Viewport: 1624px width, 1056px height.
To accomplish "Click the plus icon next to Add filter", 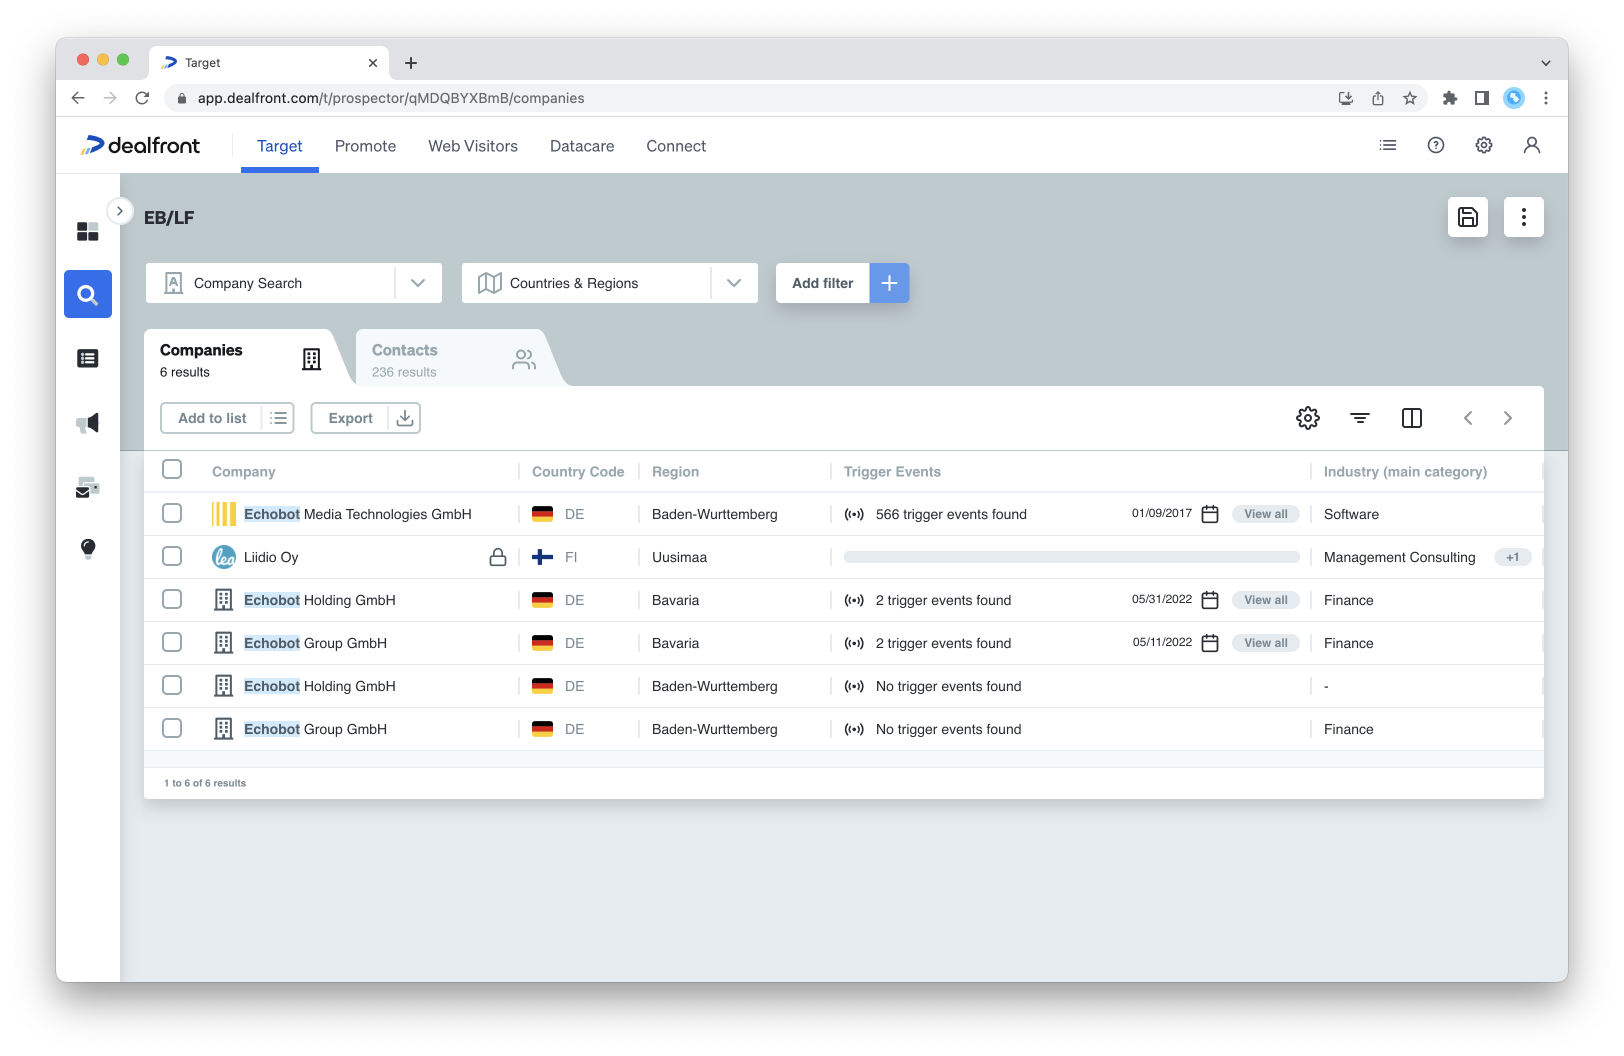I will click(889, 283).
